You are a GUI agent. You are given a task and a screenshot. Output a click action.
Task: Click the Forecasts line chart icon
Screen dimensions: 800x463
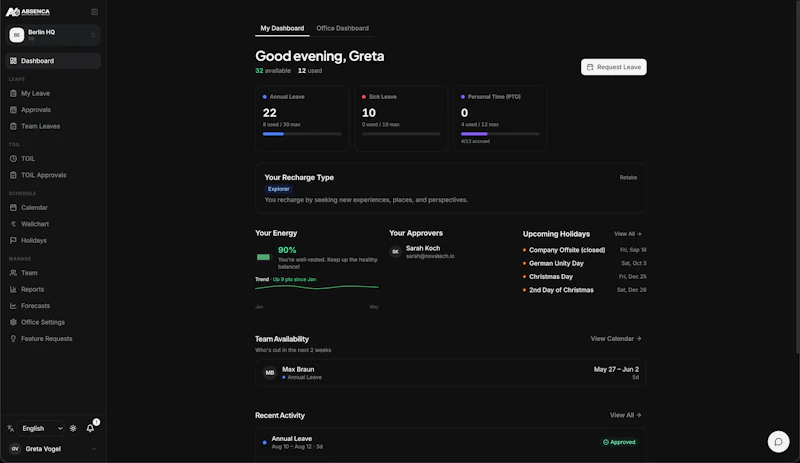point(13,306)
